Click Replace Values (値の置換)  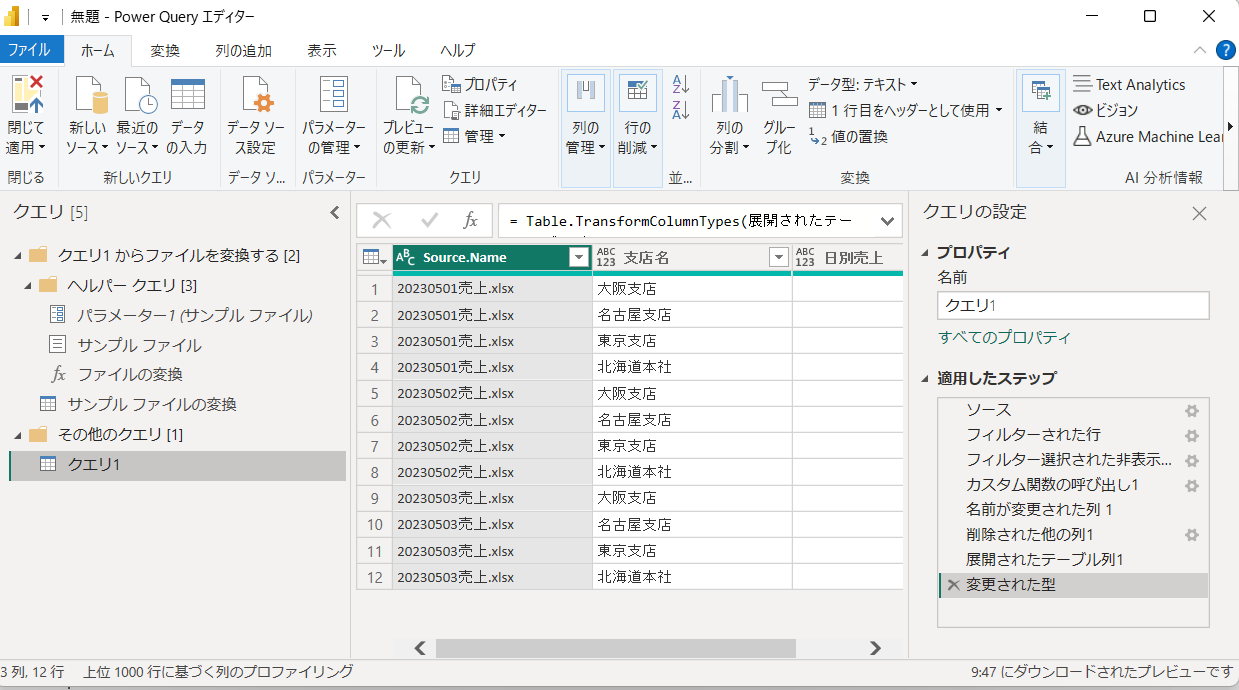click(847, 136)
